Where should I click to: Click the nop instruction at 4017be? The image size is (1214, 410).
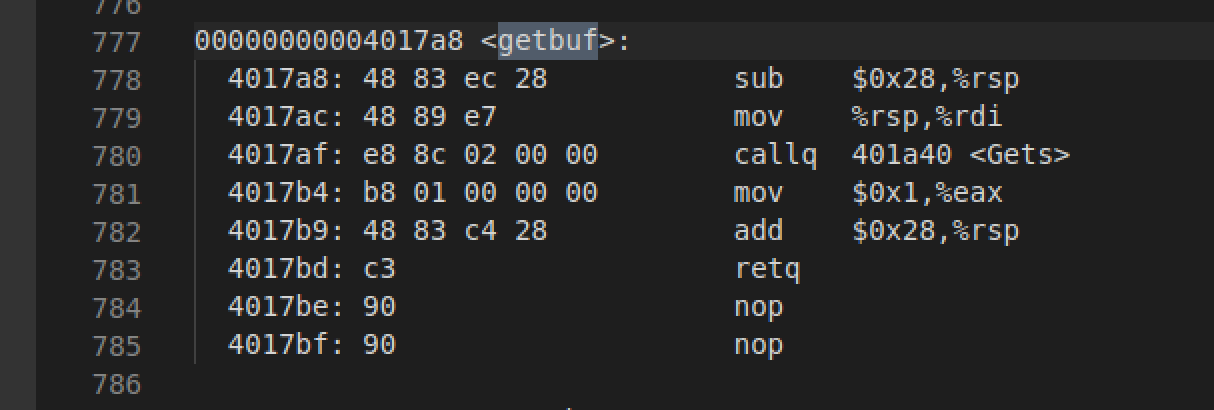pyautogui.click(x=758, y=308)
